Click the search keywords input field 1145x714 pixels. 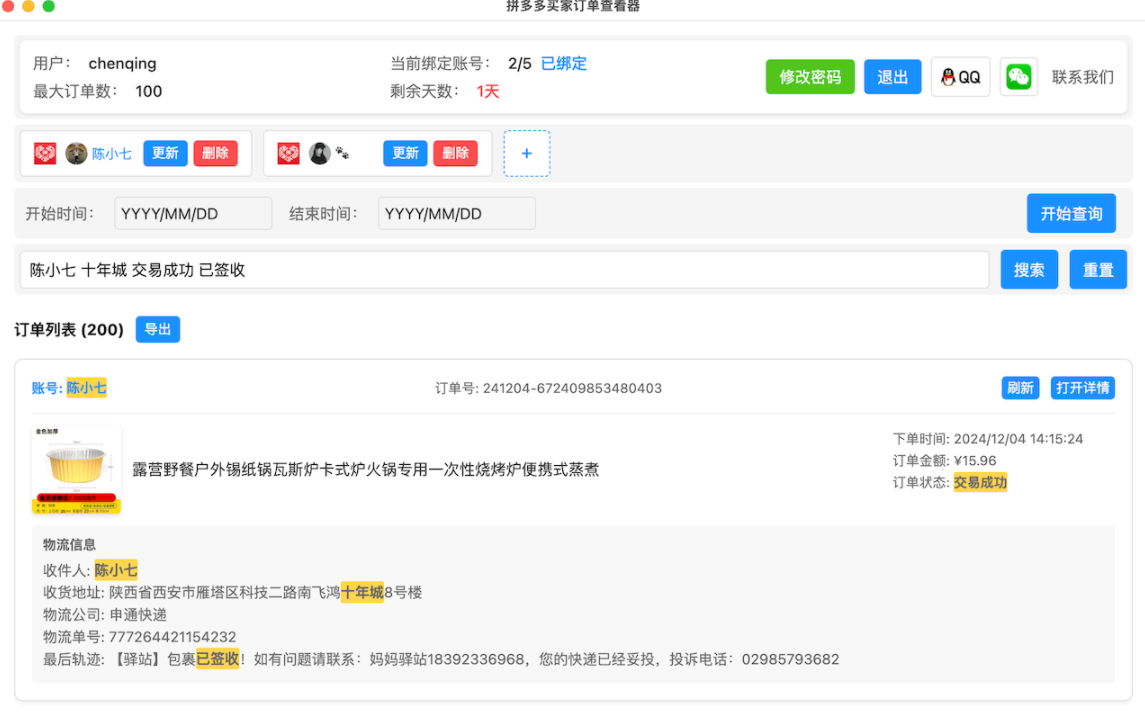(505, 270)
